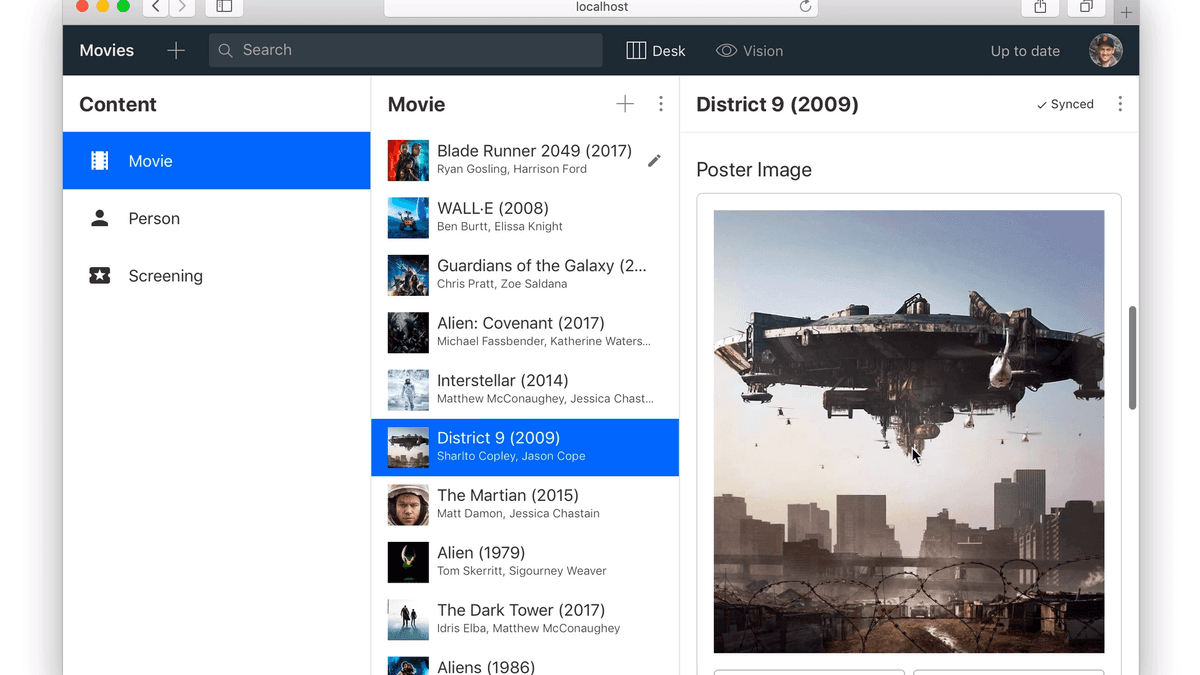Click the large District 9 poster image
Image resolution: width=1200 pixels, height=675 pixels.
pyautogui.click(x=909, y=431)
